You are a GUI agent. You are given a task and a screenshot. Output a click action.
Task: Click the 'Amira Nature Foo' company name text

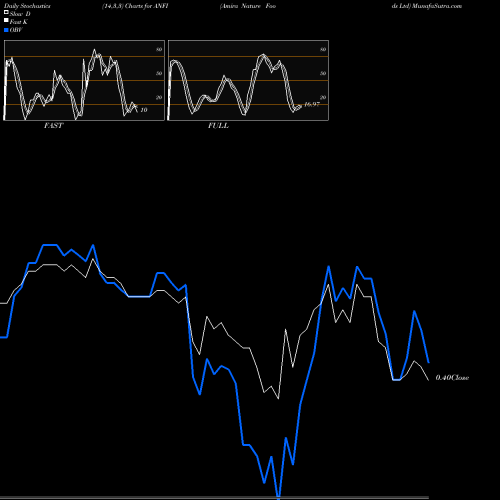248,6
